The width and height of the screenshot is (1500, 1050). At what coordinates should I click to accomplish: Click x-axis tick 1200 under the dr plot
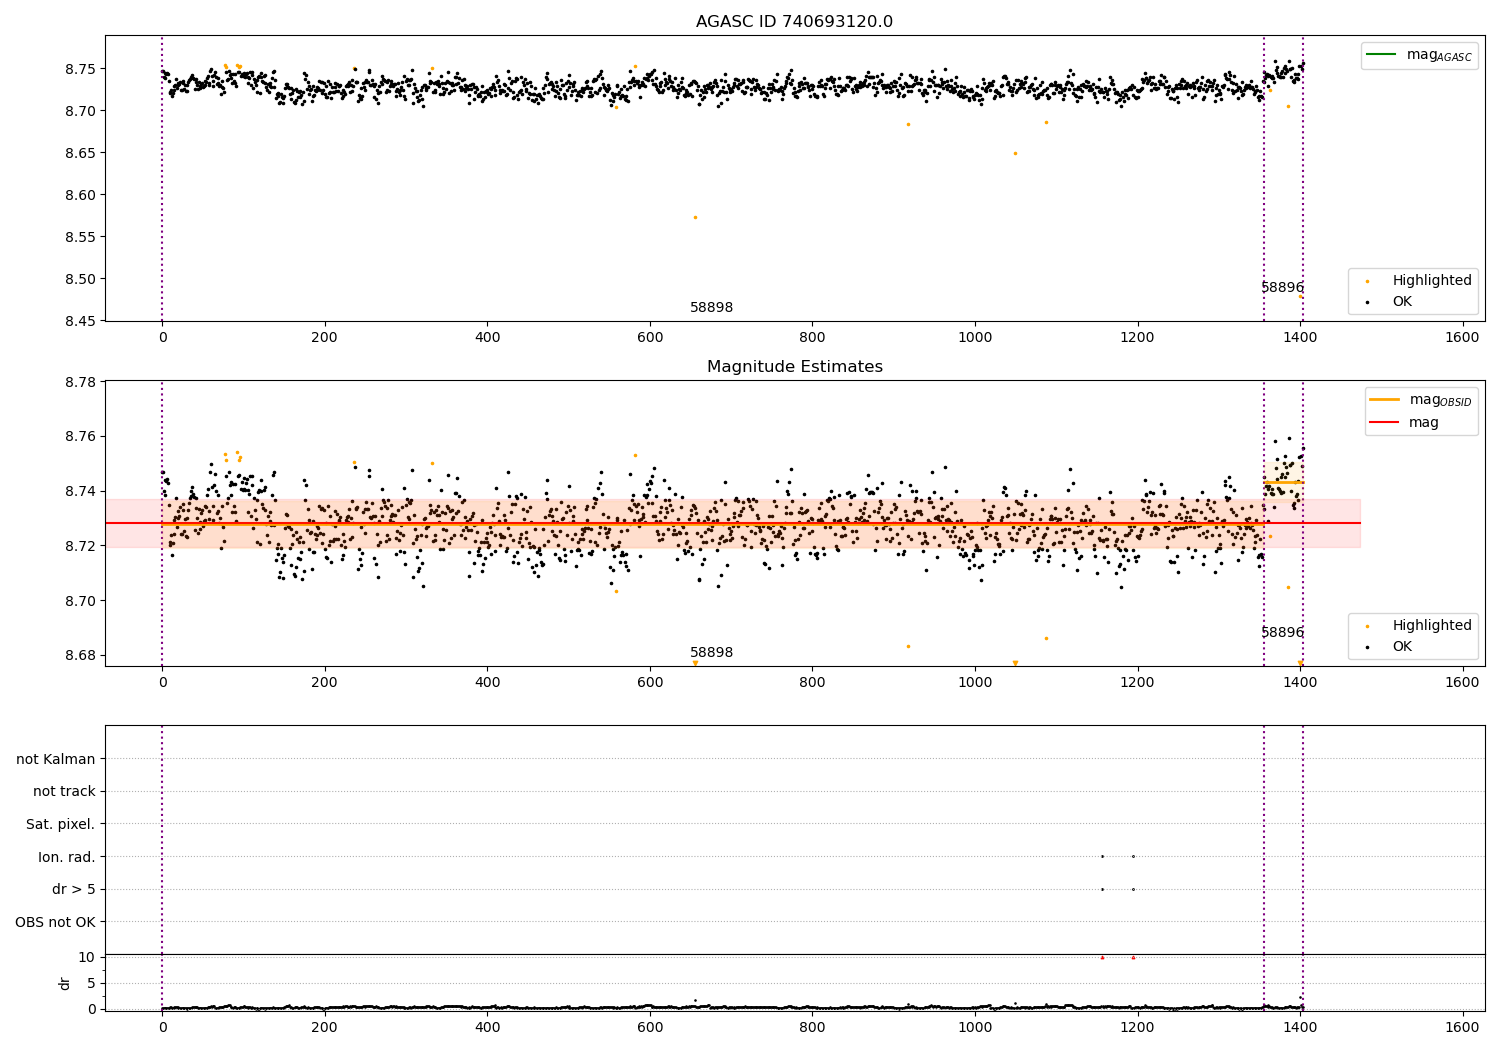pos(1137,1027)
